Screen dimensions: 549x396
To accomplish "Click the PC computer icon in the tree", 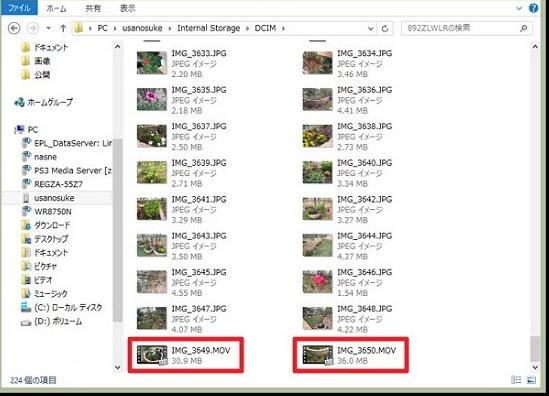I will (x=20, y=130).
